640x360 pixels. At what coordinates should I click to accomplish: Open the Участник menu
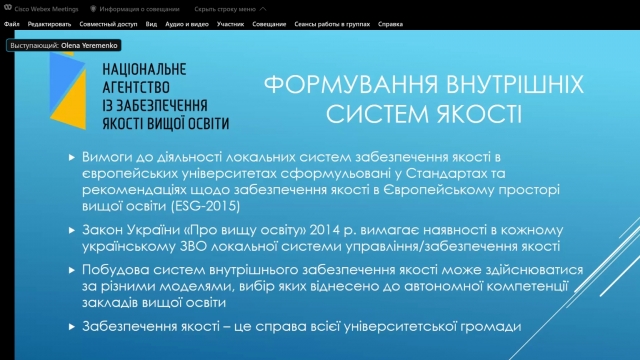click(231, 24)
